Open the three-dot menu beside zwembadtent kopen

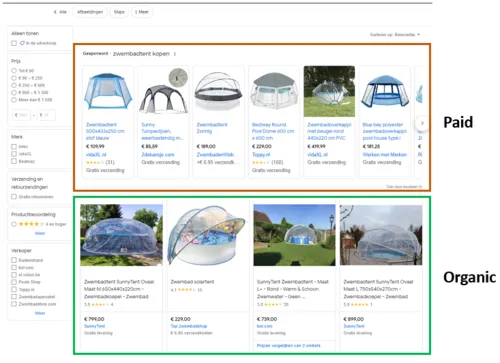pos(175,54)
